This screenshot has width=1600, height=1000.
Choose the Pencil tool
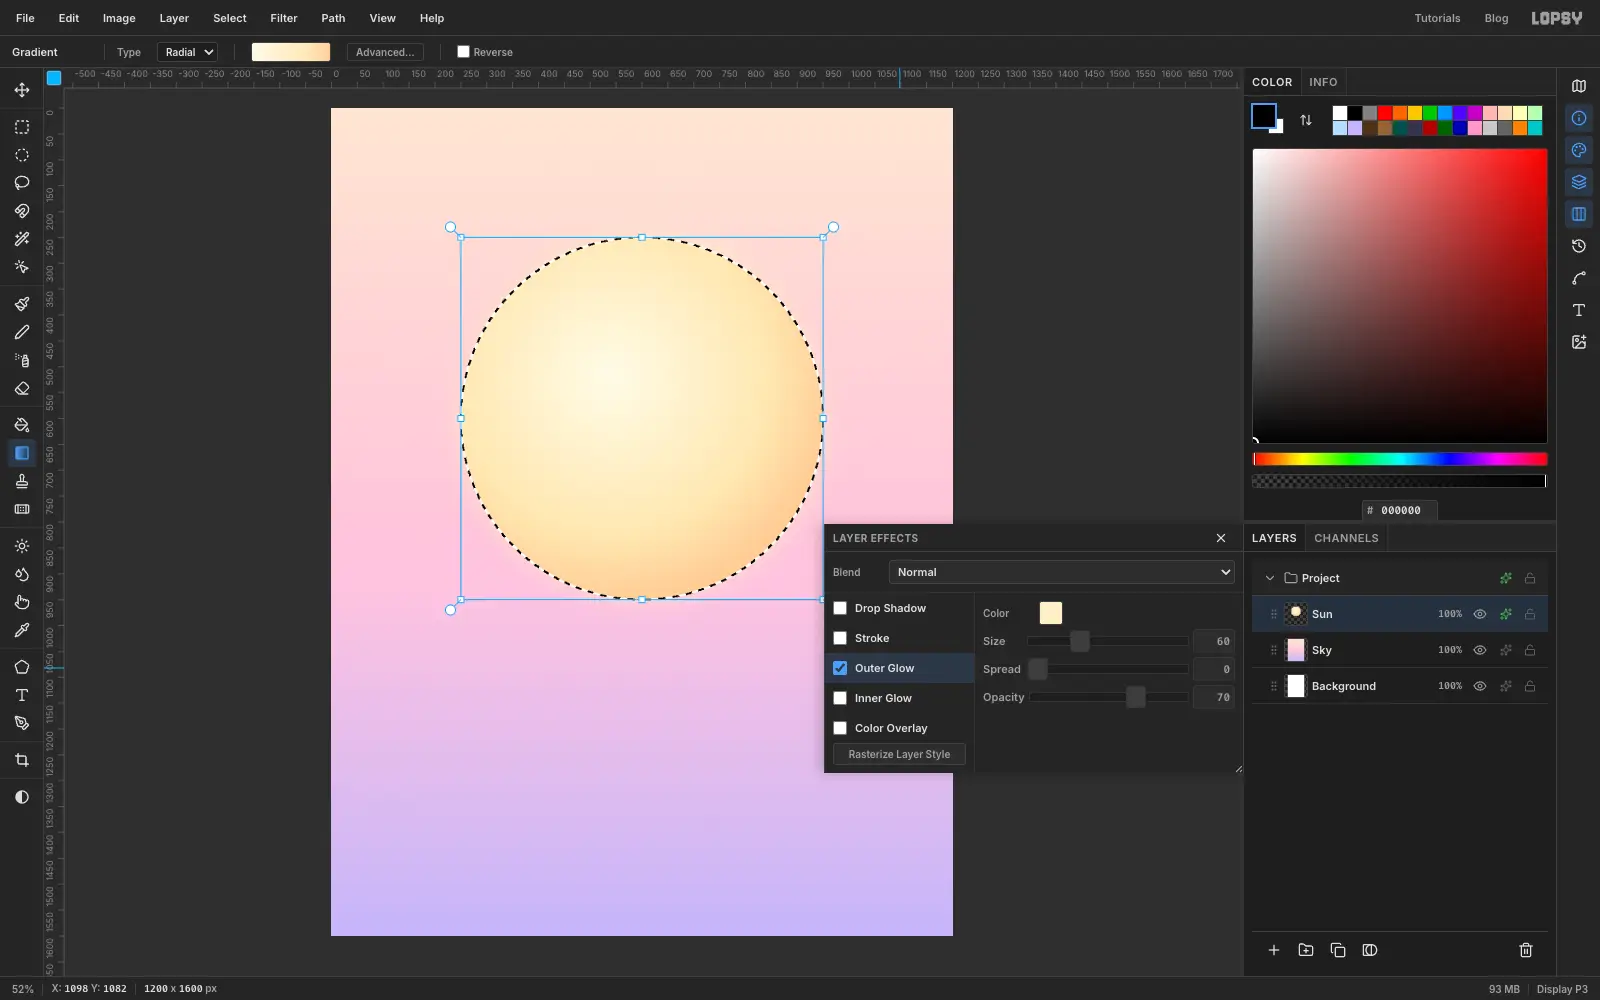22,332
